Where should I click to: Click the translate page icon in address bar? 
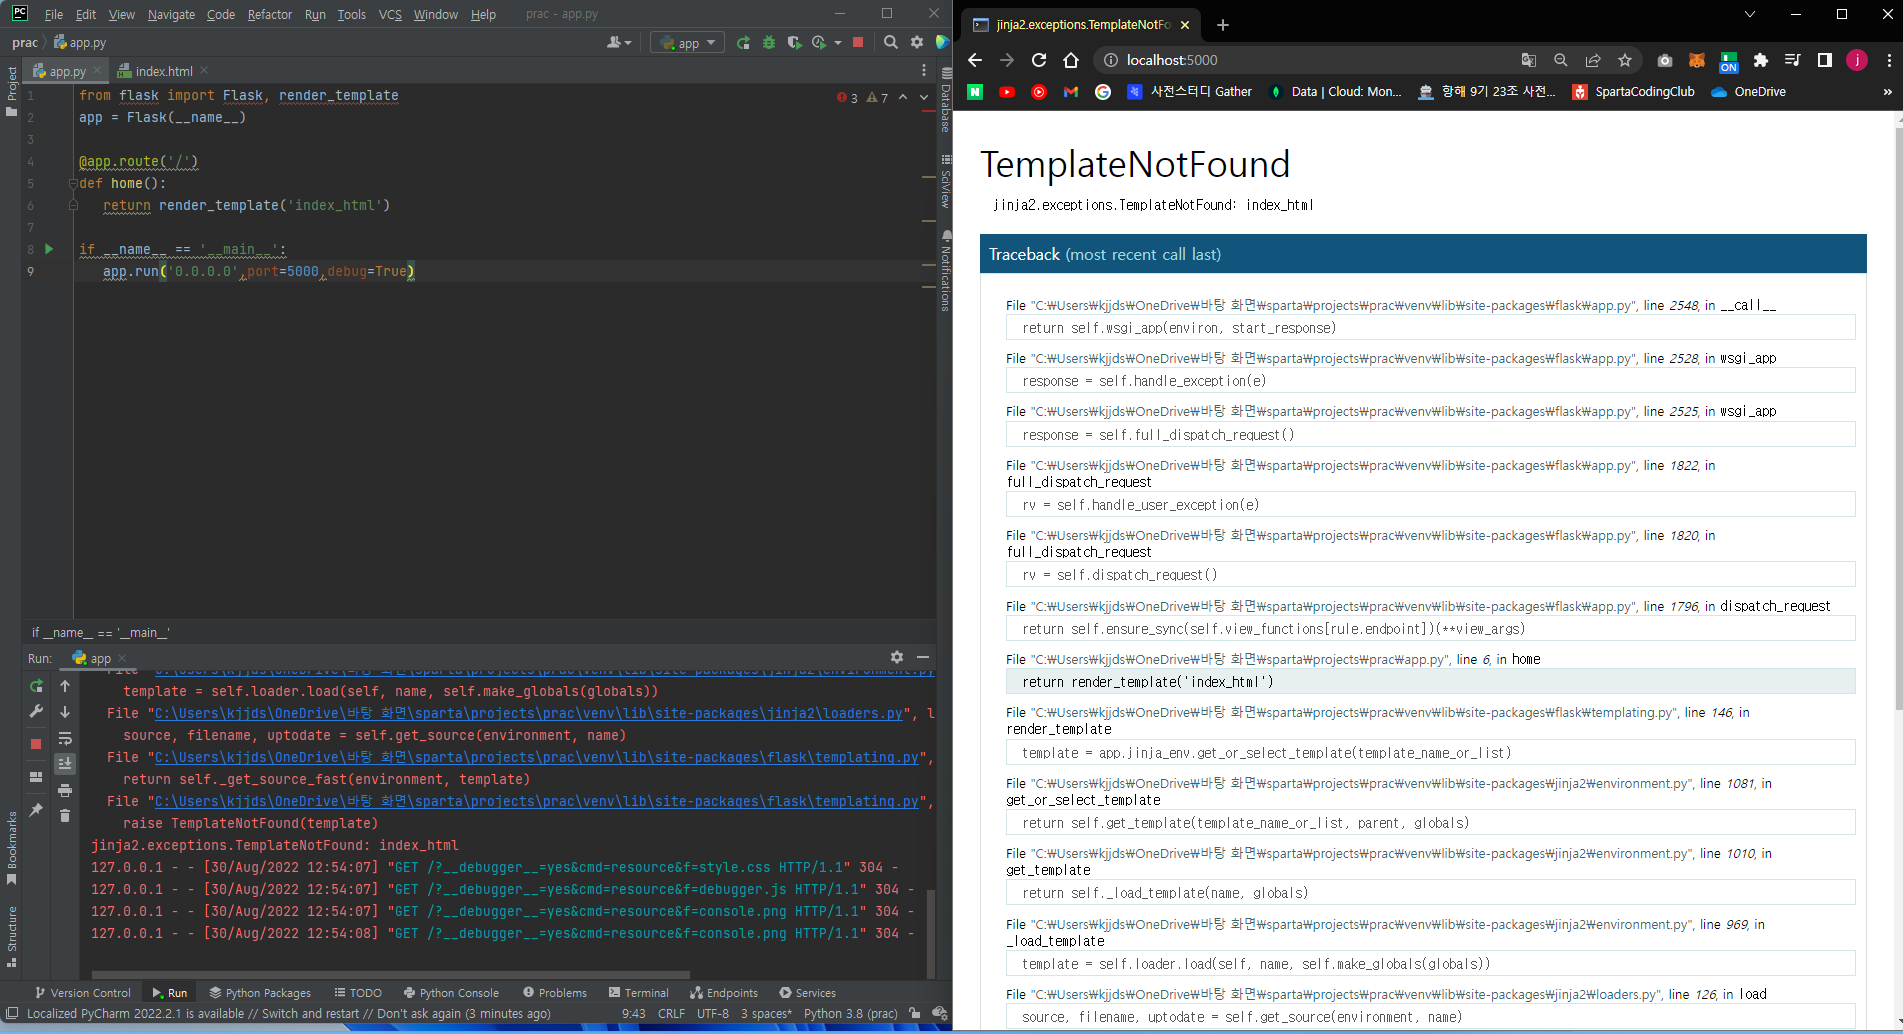(x=1529, y=60)
